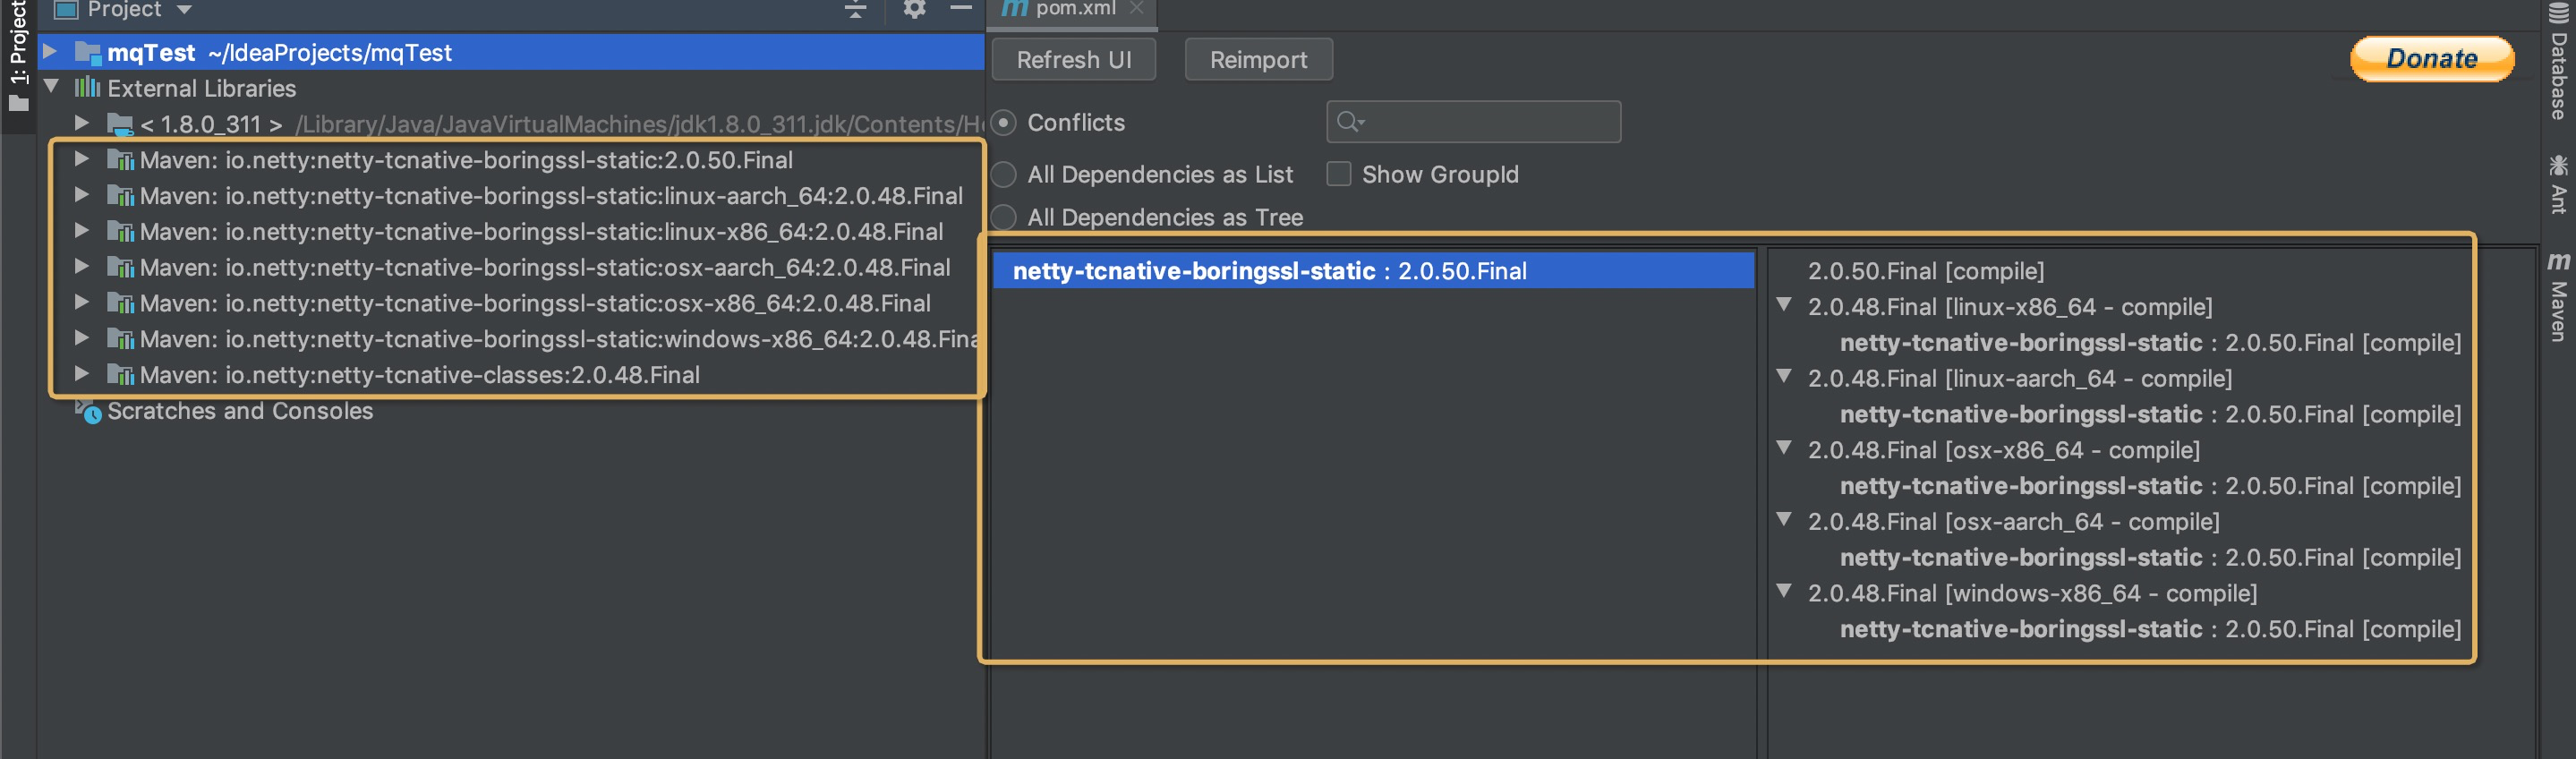Viewport: 2576px width, 759px height.
Task: Expand the osx-aarch_64:2.0.48.Final library node
Action: 82,266
